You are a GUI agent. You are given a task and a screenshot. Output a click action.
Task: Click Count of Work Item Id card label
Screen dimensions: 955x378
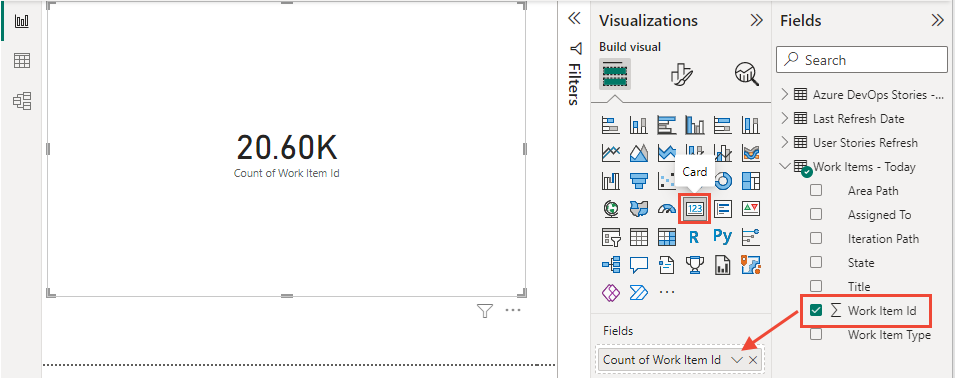(287, 173)
